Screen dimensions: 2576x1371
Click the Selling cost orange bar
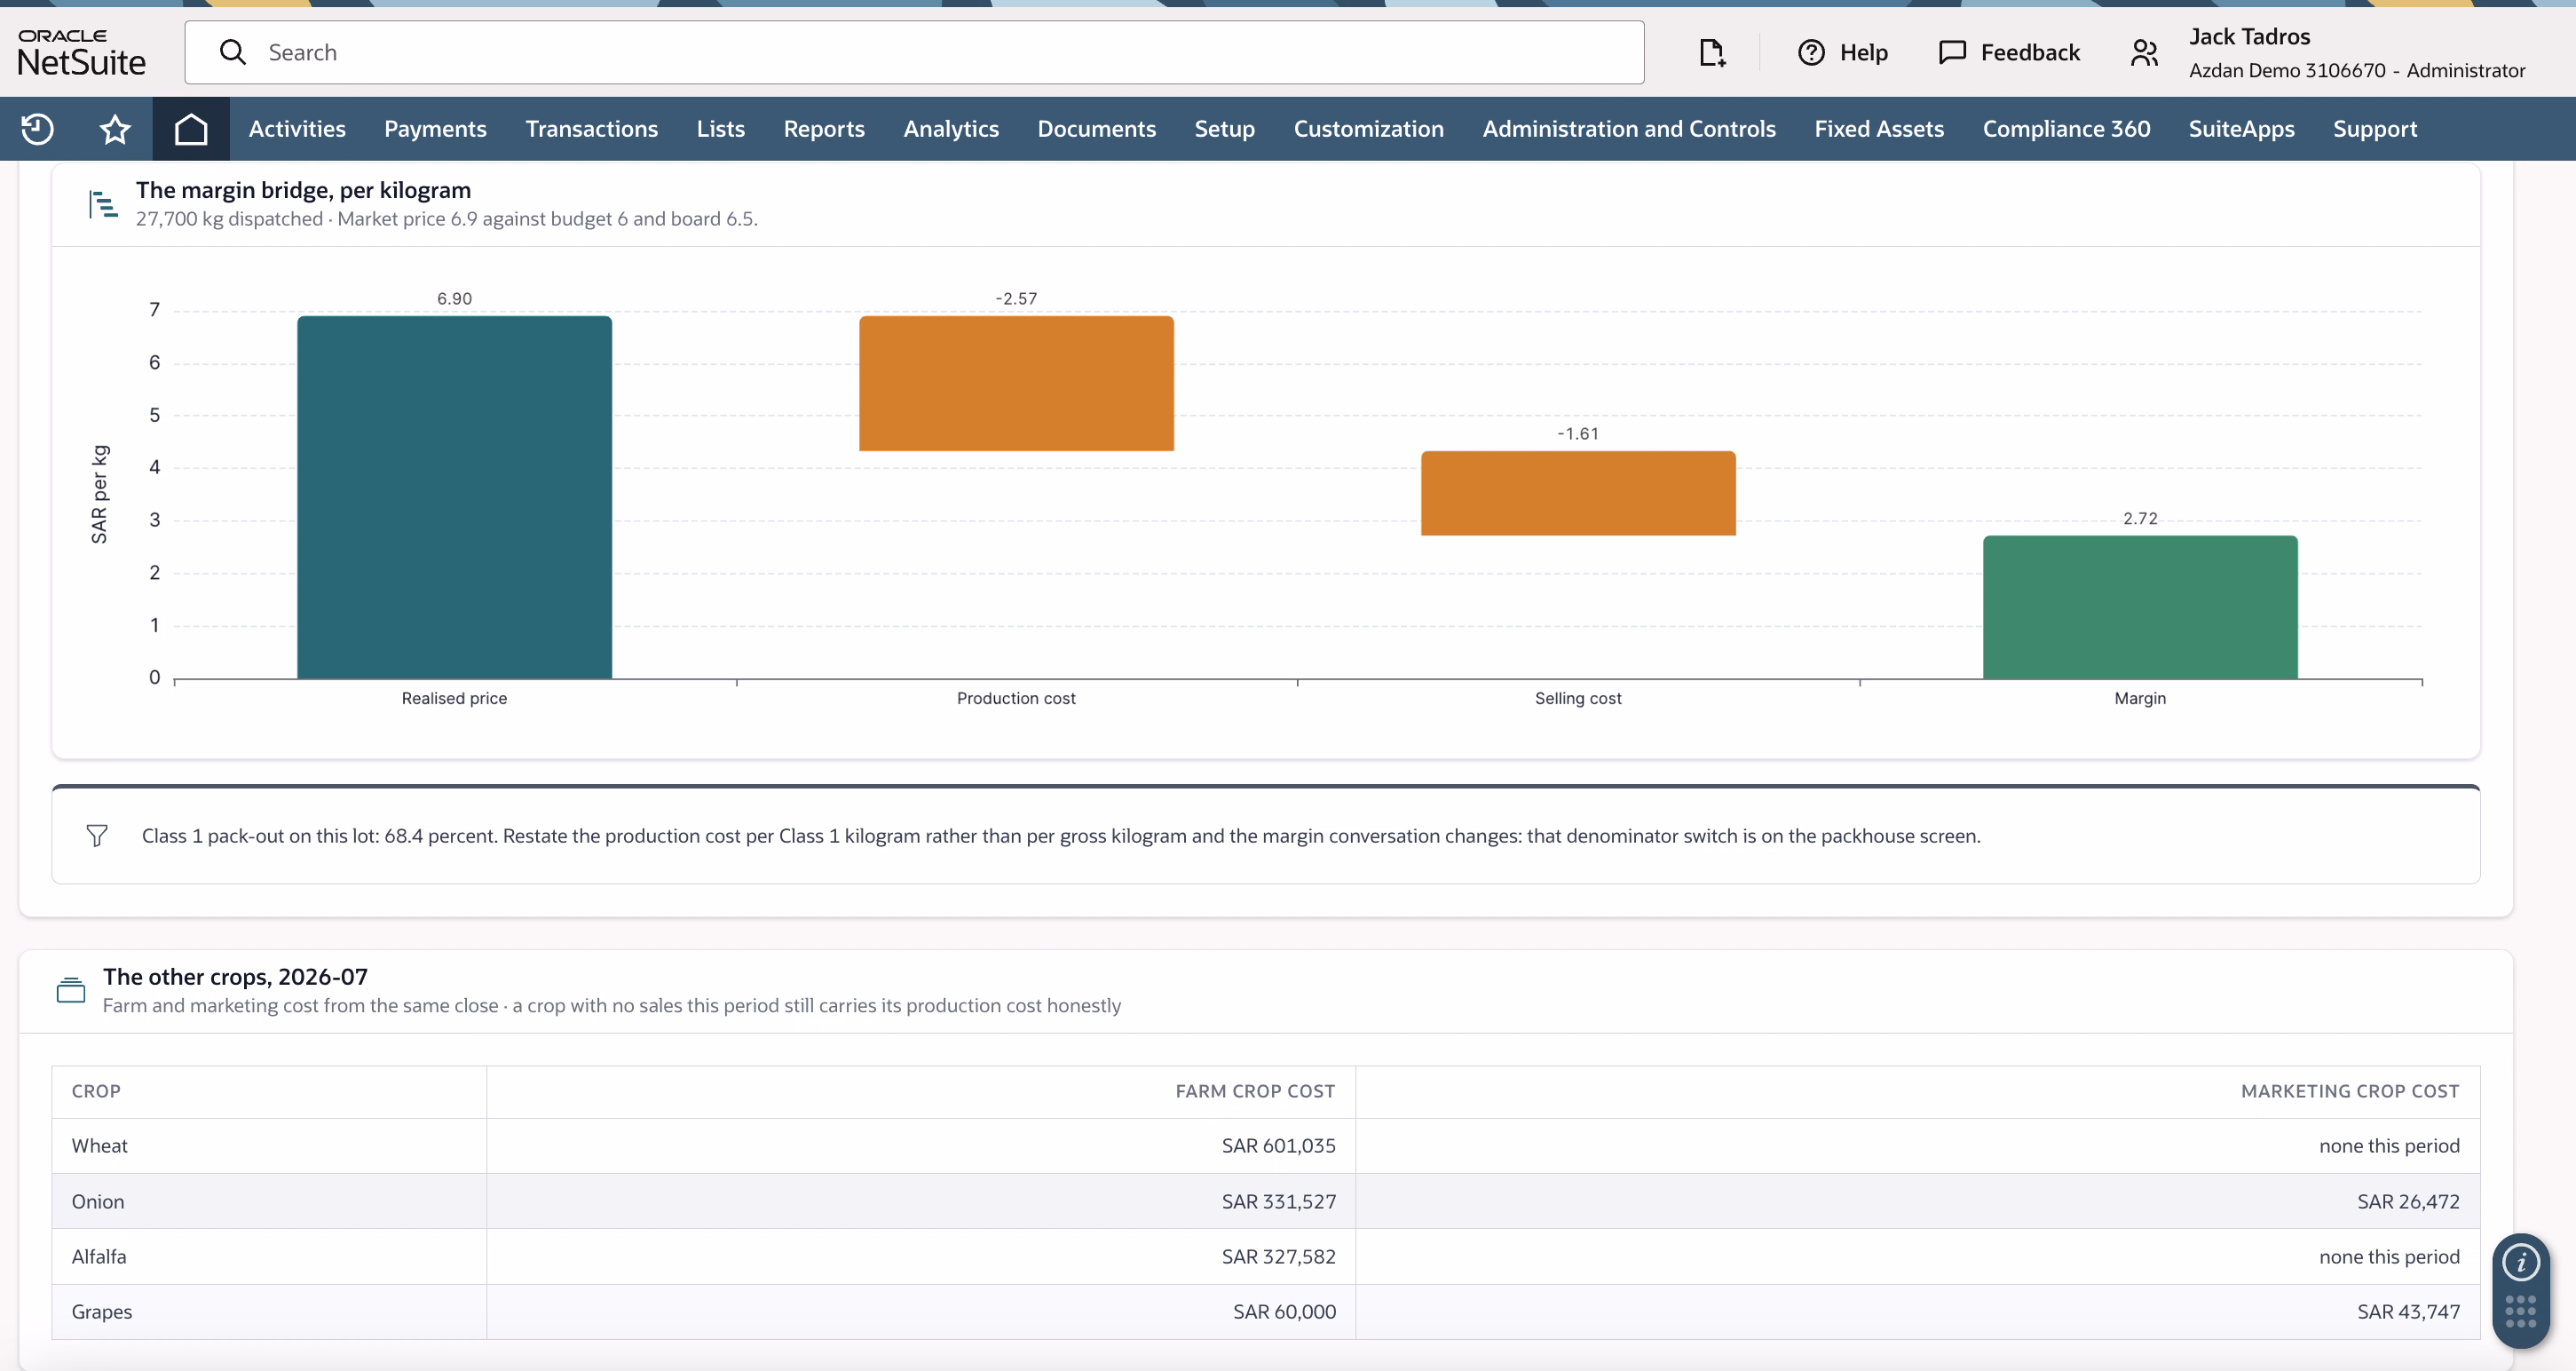1578,493
